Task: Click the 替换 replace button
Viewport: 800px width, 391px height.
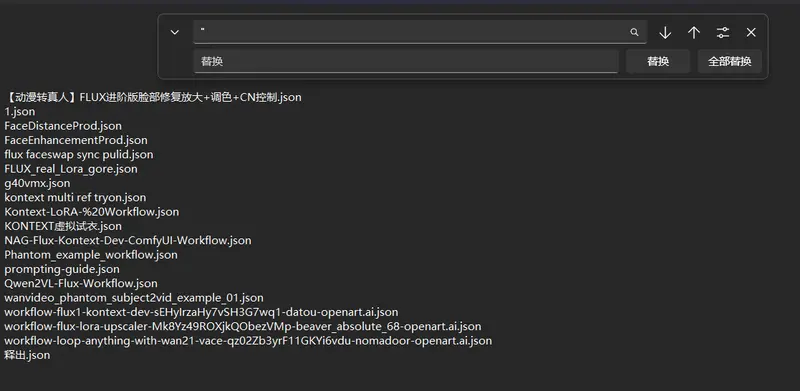Action: coord(658,61)
